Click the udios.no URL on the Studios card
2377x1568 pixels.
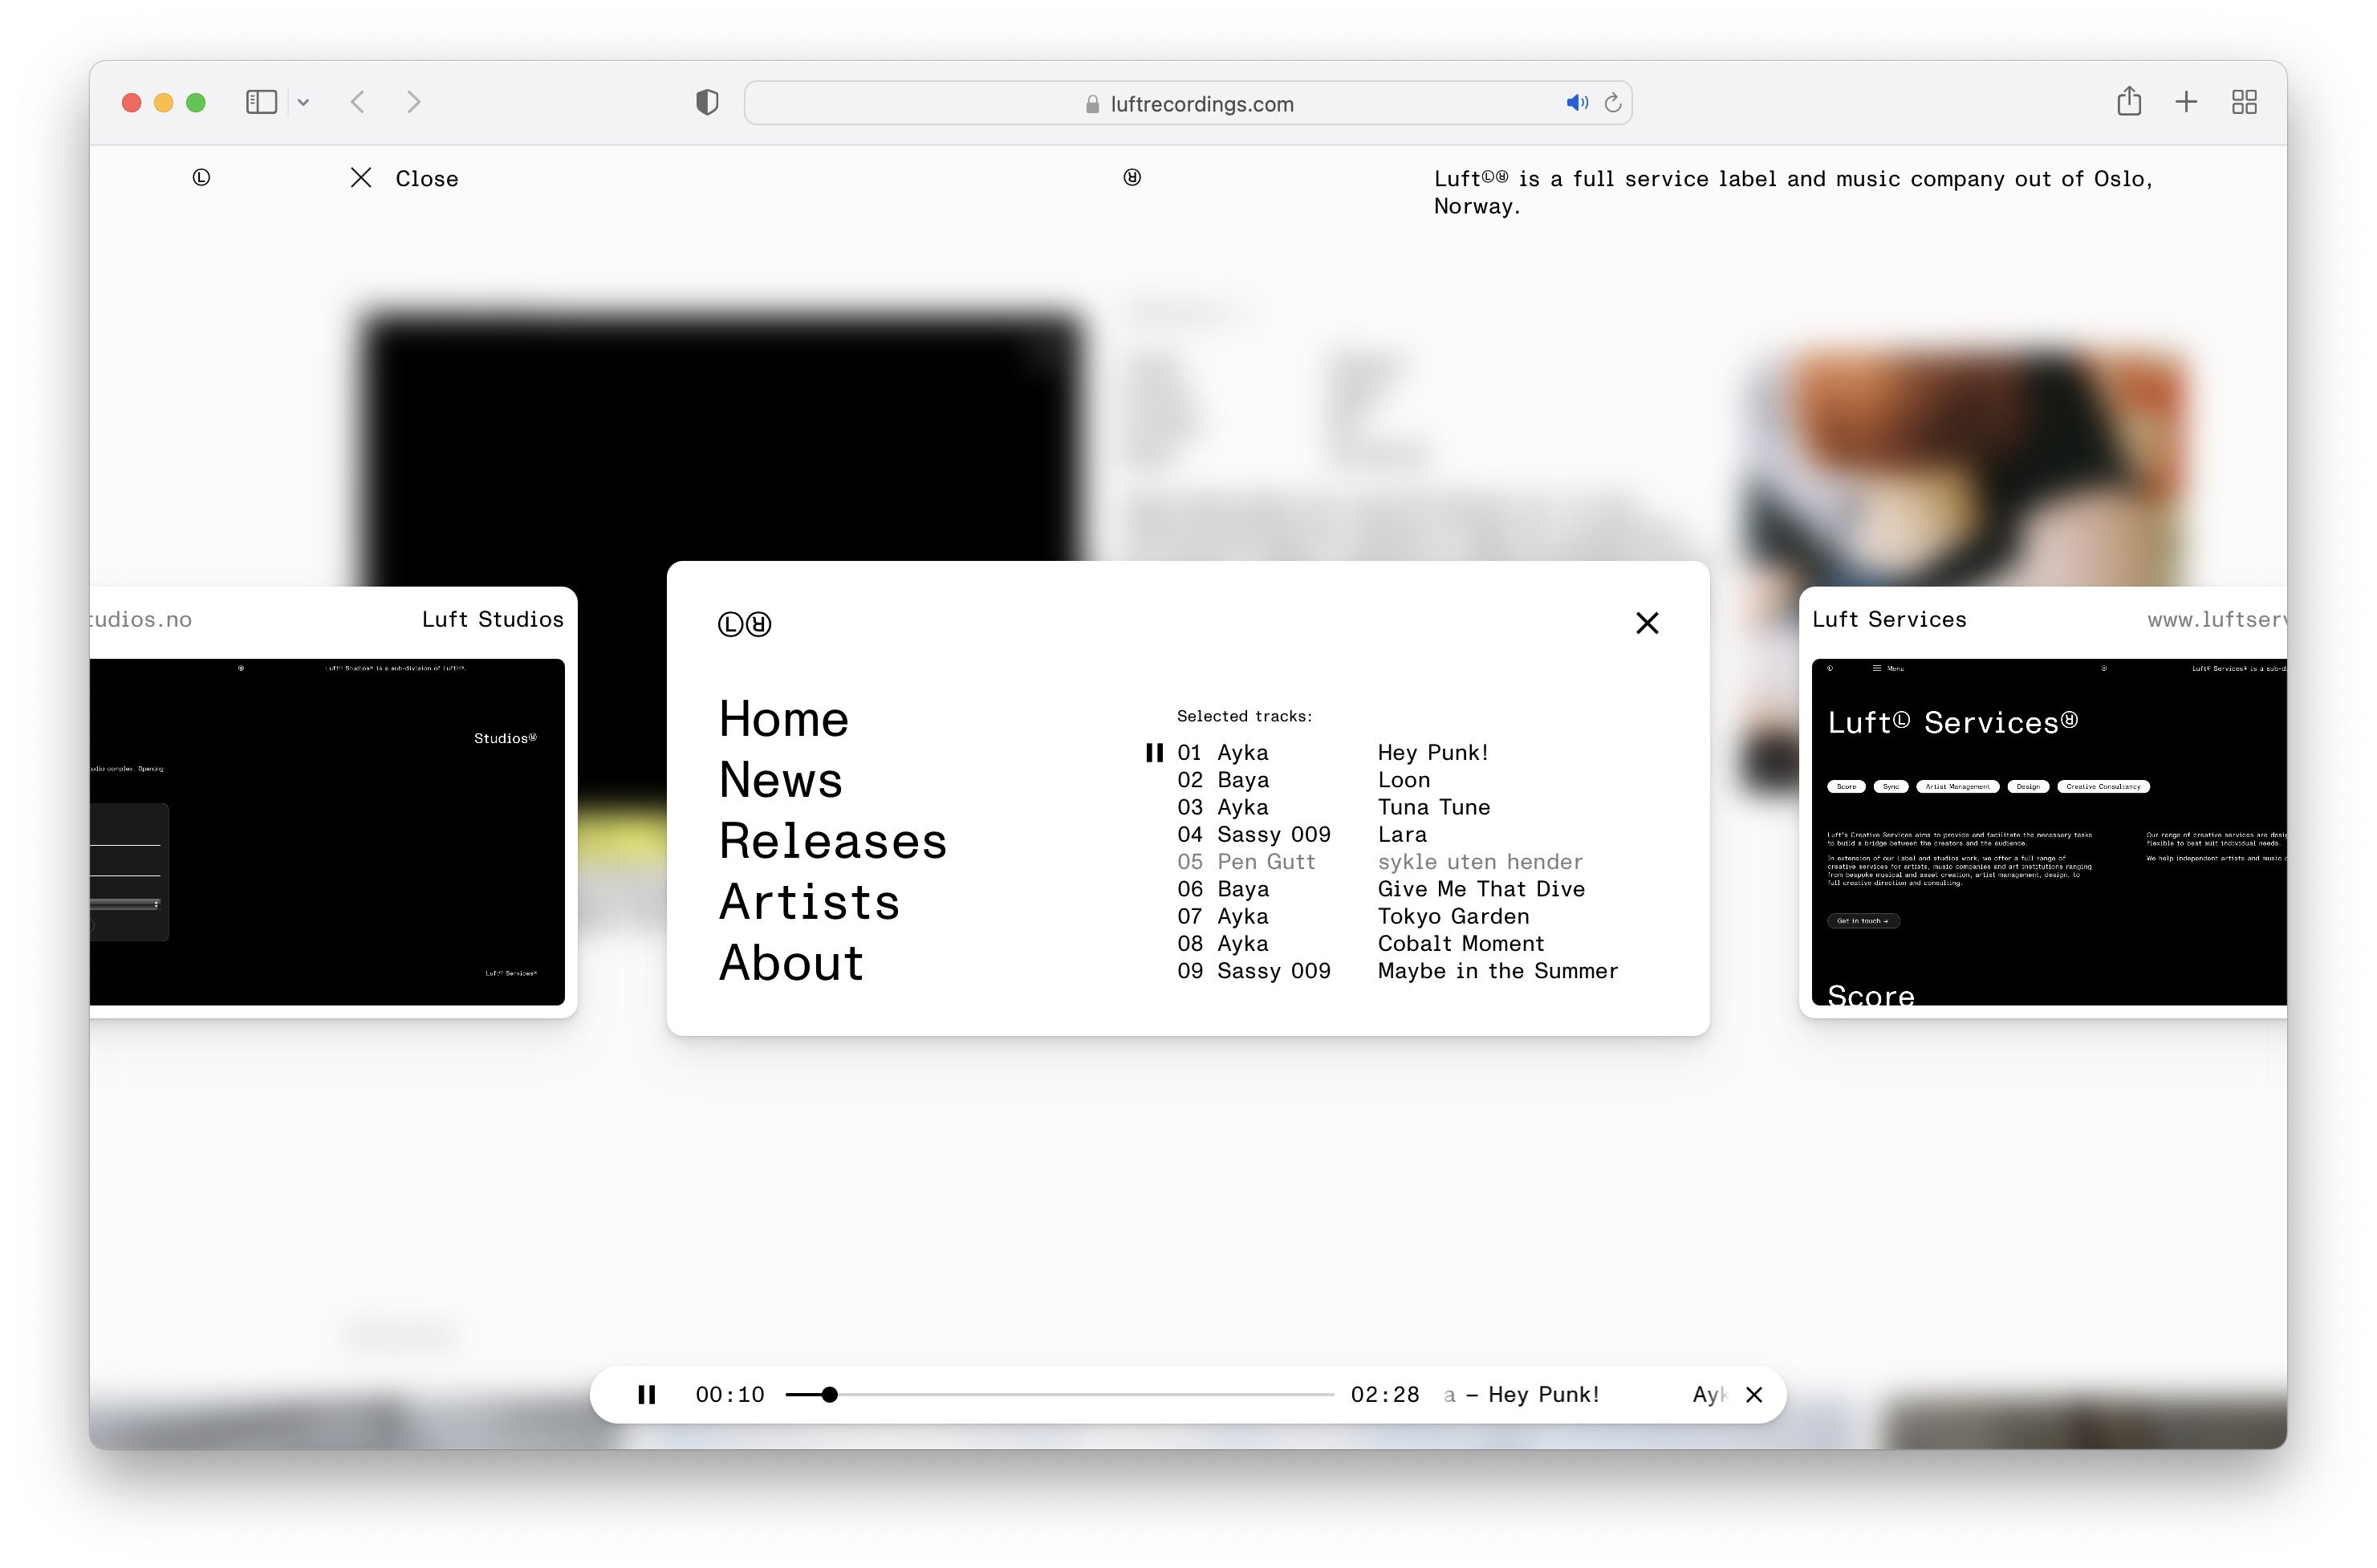click(x=141, y=619)
